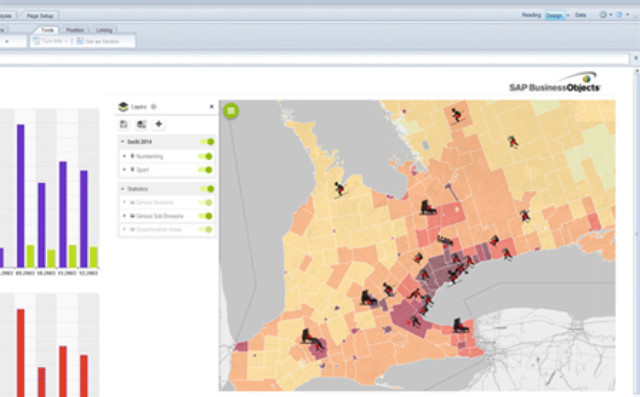The width and height of the screenshot is (640, 397).
Task: Open the help icon dropdown arrow
Action: (x=611, y=15)
